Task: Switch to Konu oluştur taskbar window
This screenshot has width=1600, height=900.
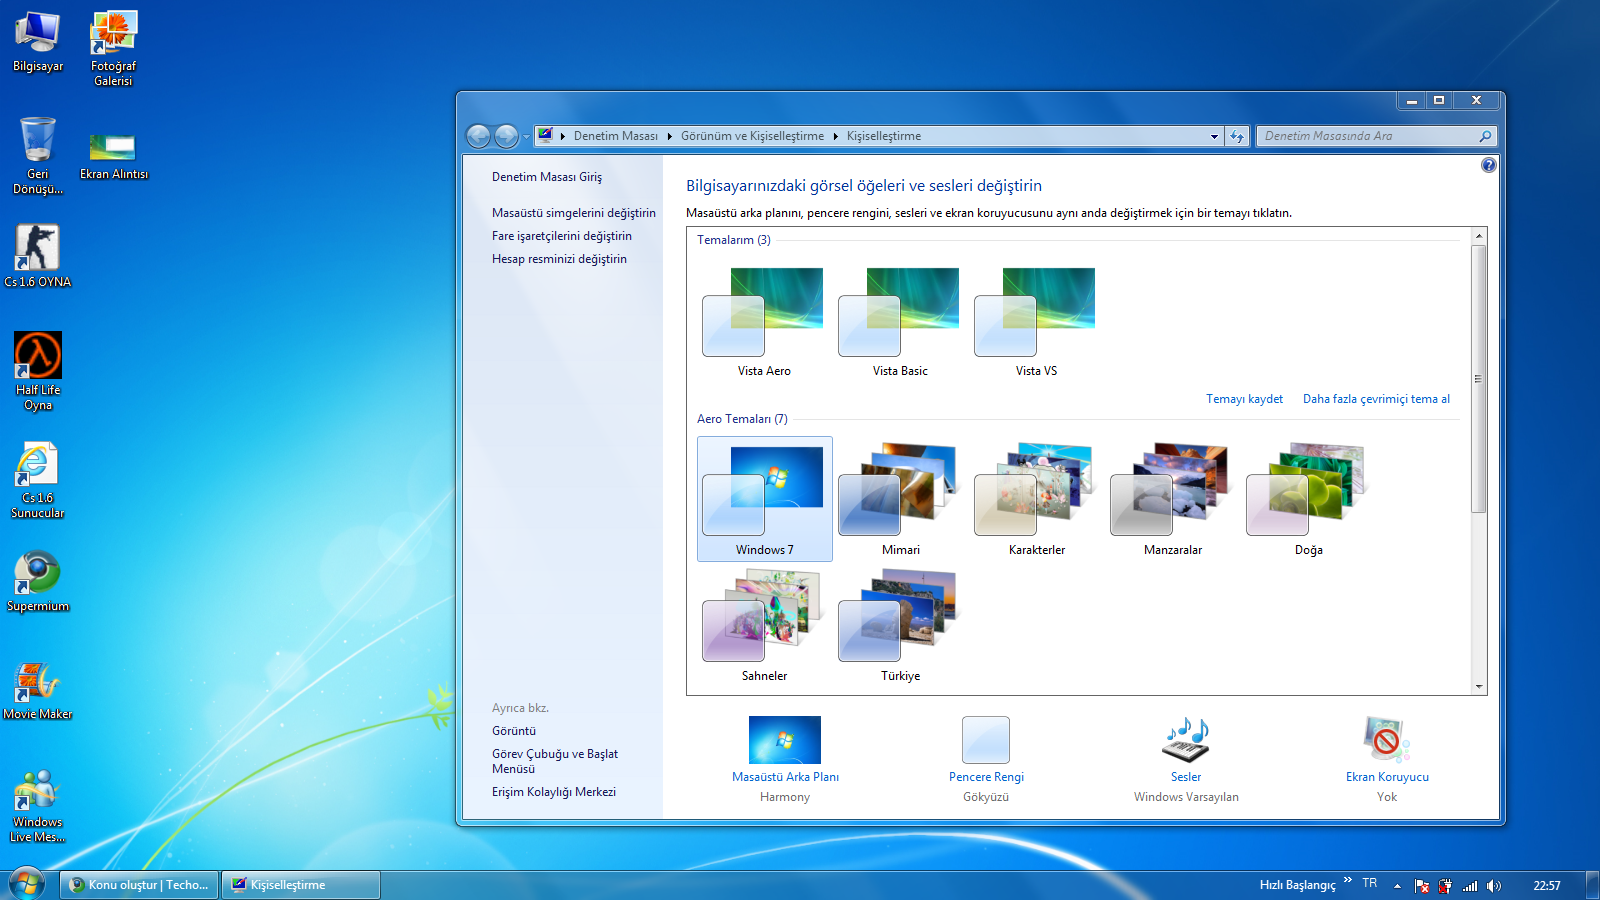Action: (140, 885)
